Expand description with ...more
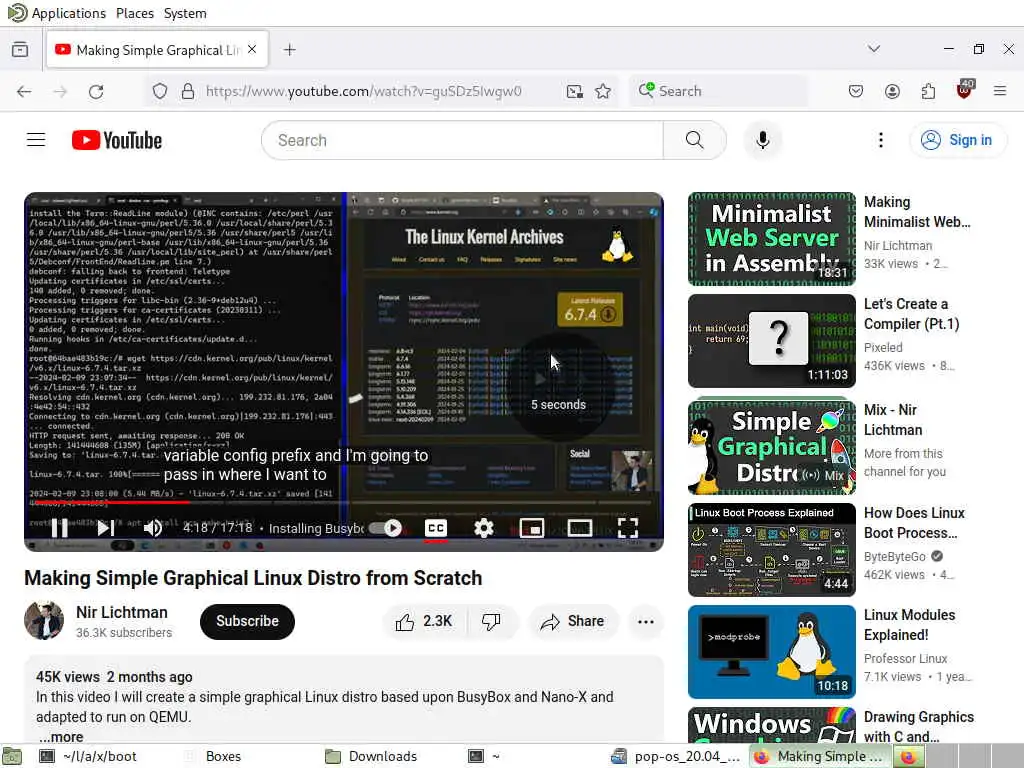 tap(61, 737)
